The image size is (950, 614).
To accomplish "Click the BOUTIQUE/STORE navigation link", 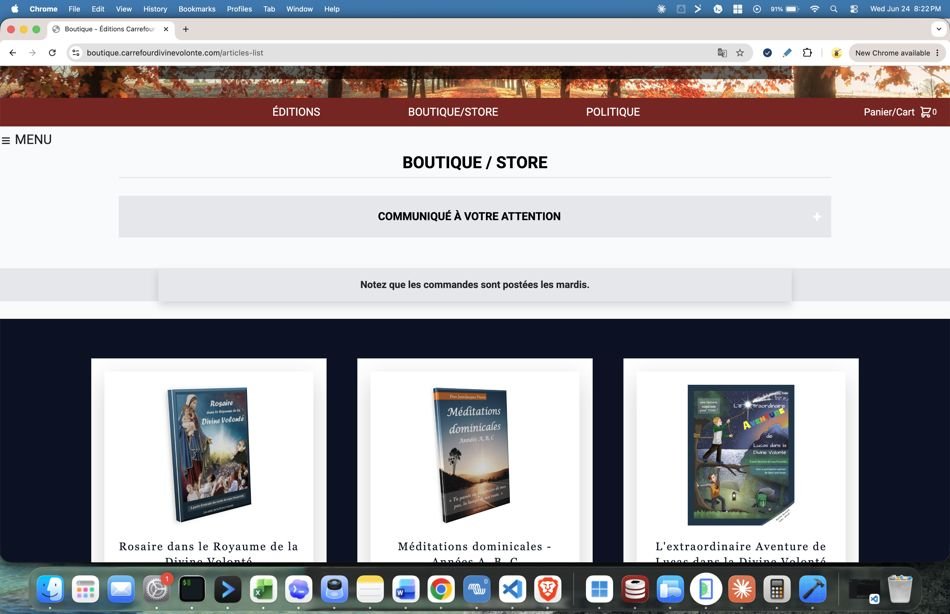I will (453, 112).
